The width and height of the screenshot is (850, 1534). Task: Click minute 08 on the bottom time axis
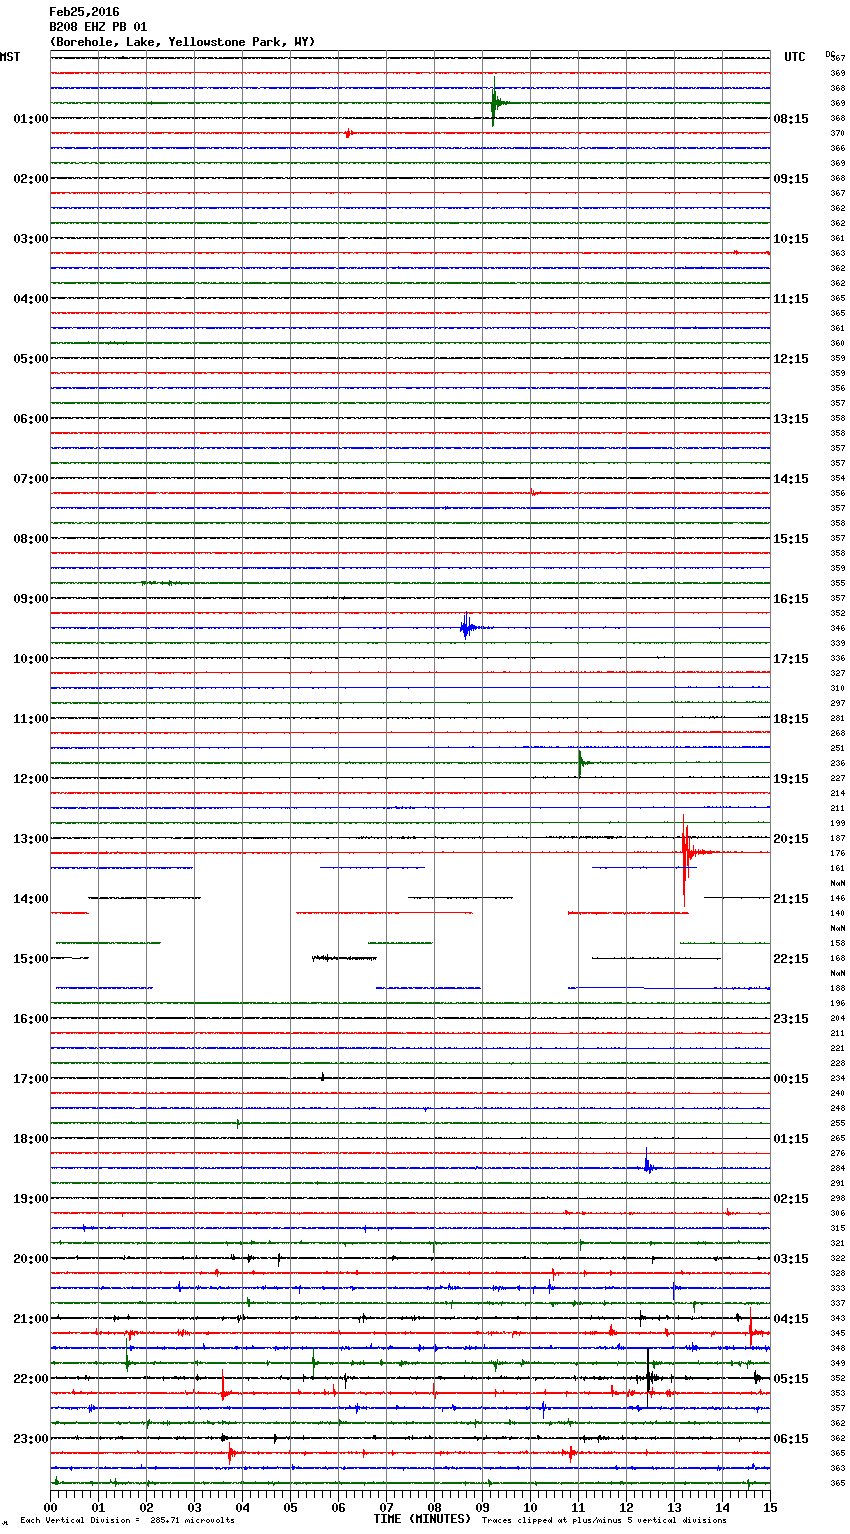(x=435, y=1507)
